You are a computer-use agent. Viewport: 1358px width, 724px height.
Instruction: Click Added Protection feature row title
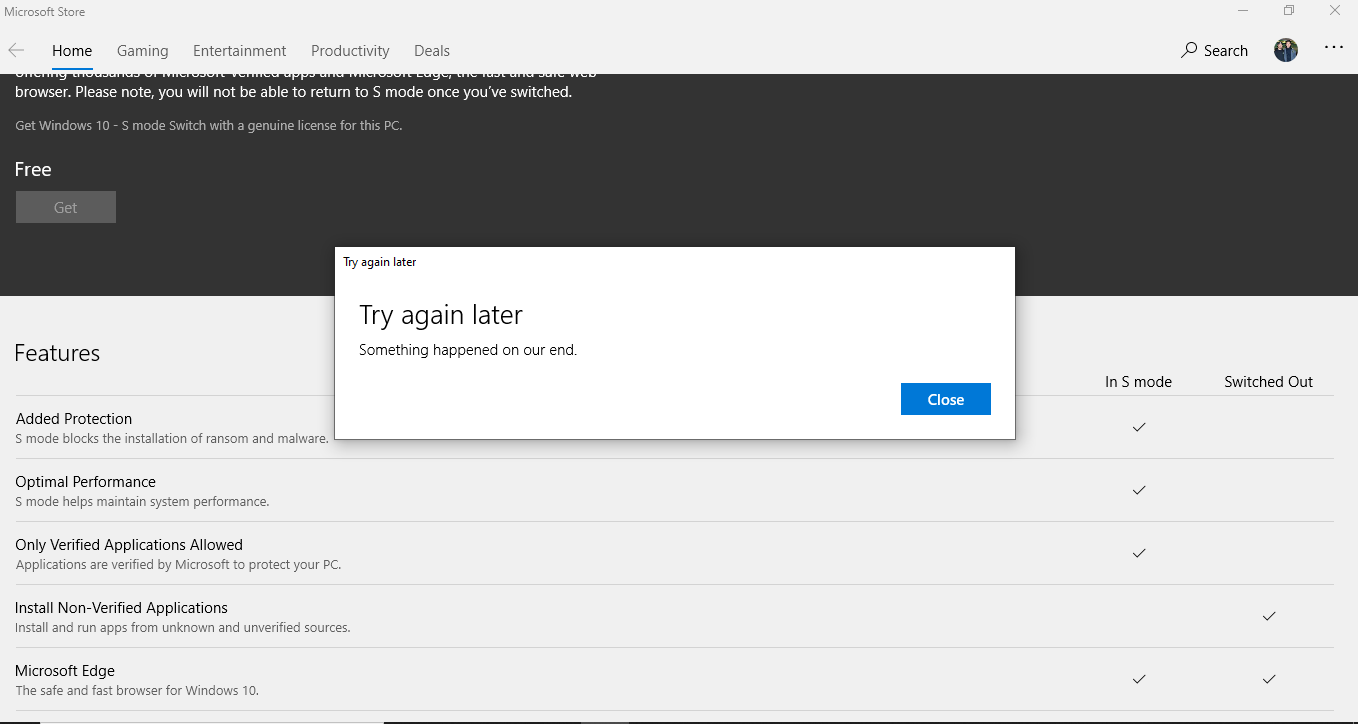click(x=74, y=419)
